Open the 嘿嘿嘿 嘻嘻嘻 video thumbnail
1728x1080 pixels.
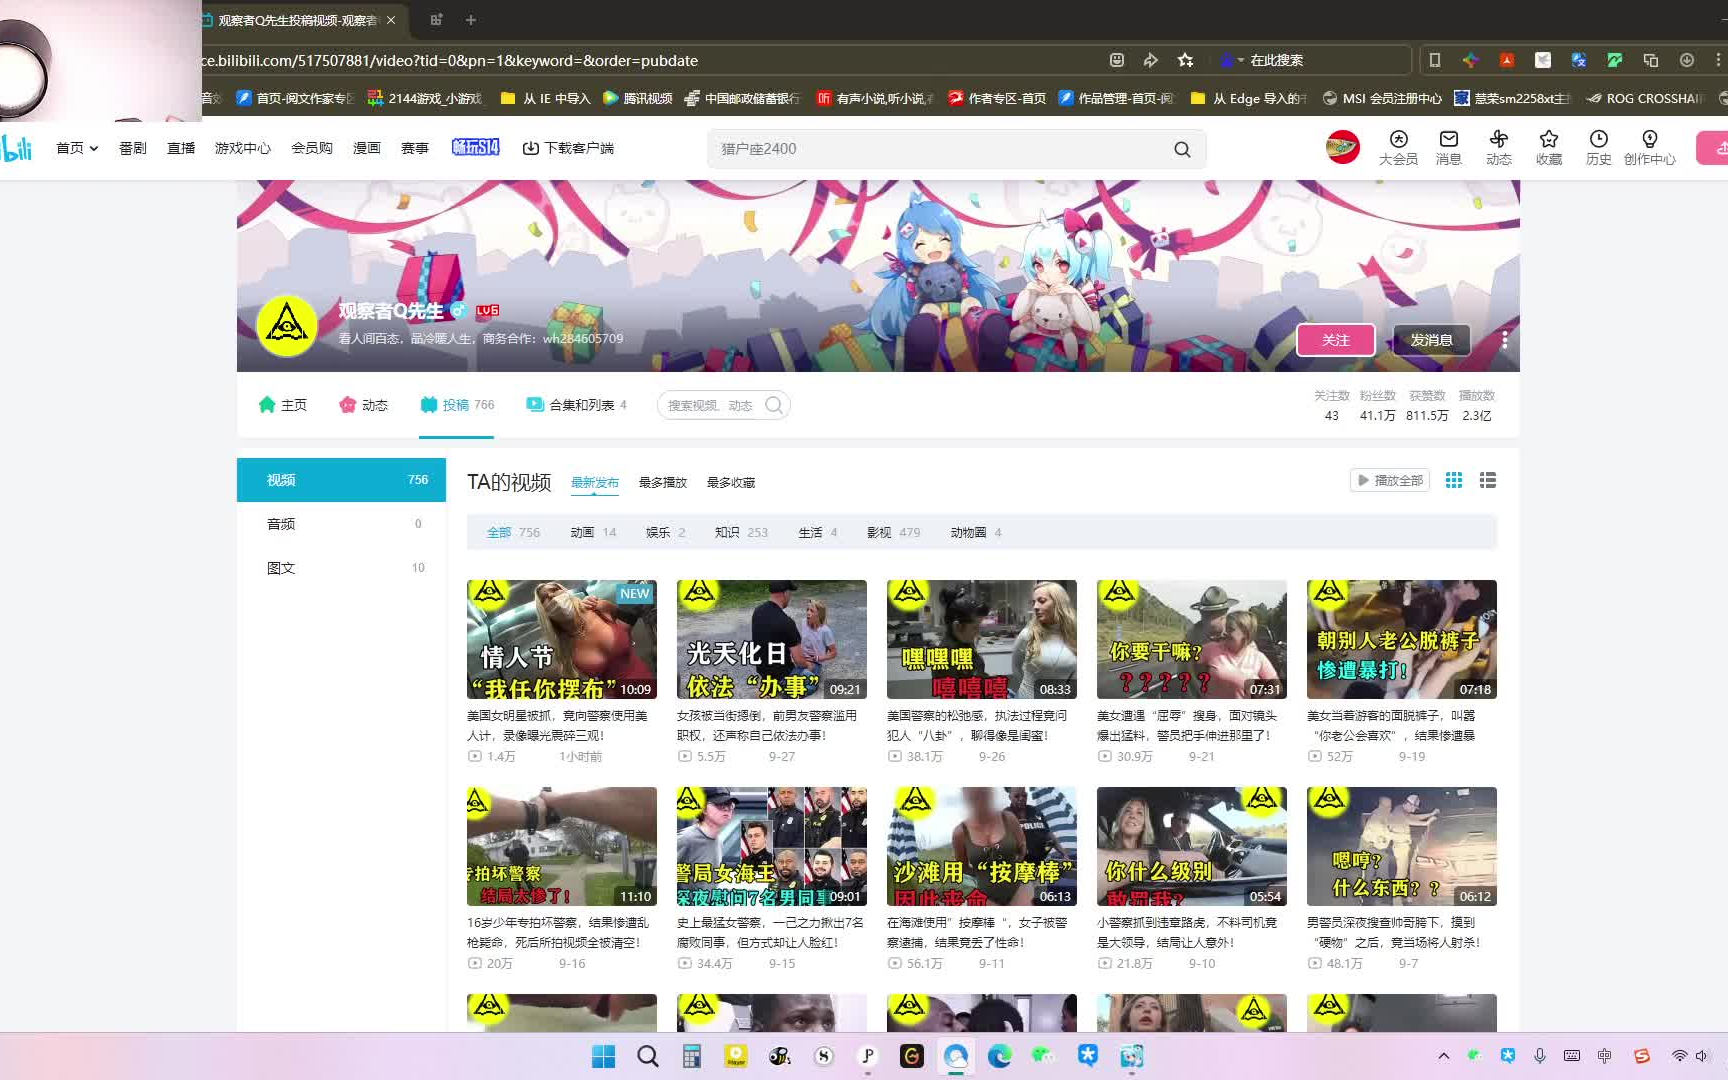982,639
